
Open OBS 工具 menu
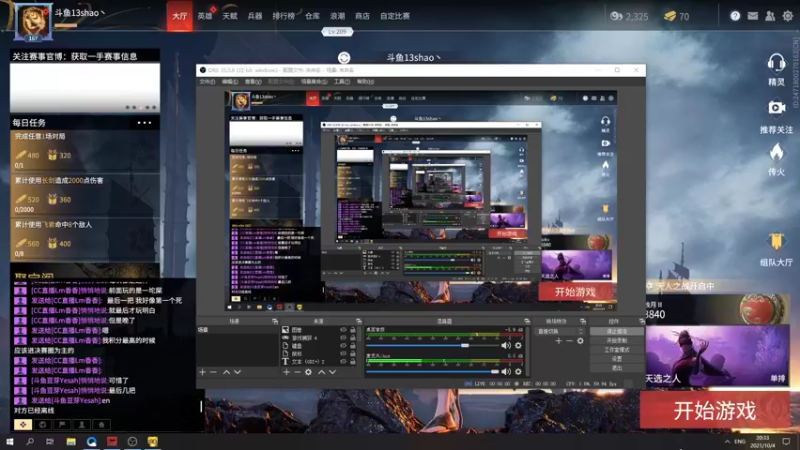342,82
